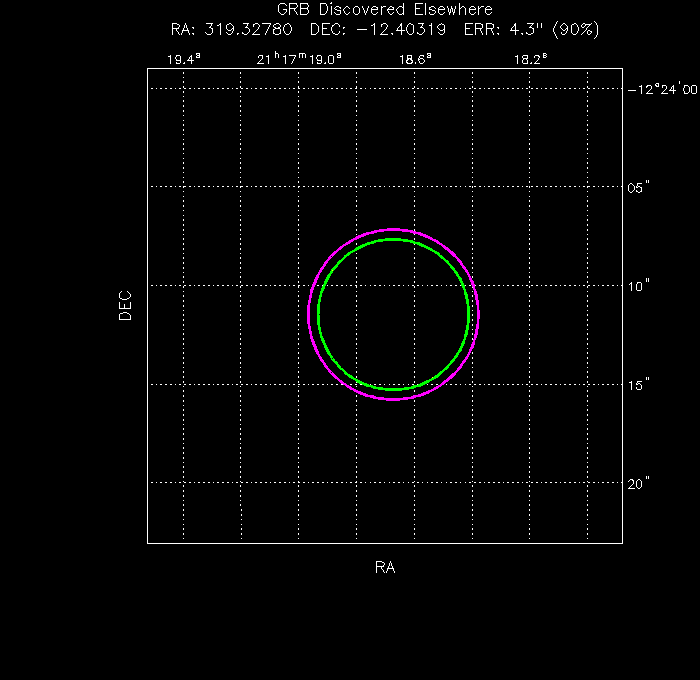Click the 'GRB Discovered Elsewhere' title text
Image resolution: width=700 pixels, height=680 pixels.
[385, 9]
